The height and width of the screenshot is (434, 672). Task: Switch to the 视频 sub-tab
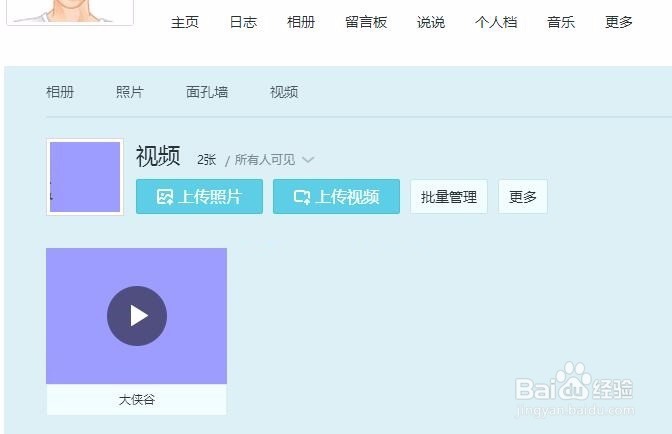(x=284, y=92)
